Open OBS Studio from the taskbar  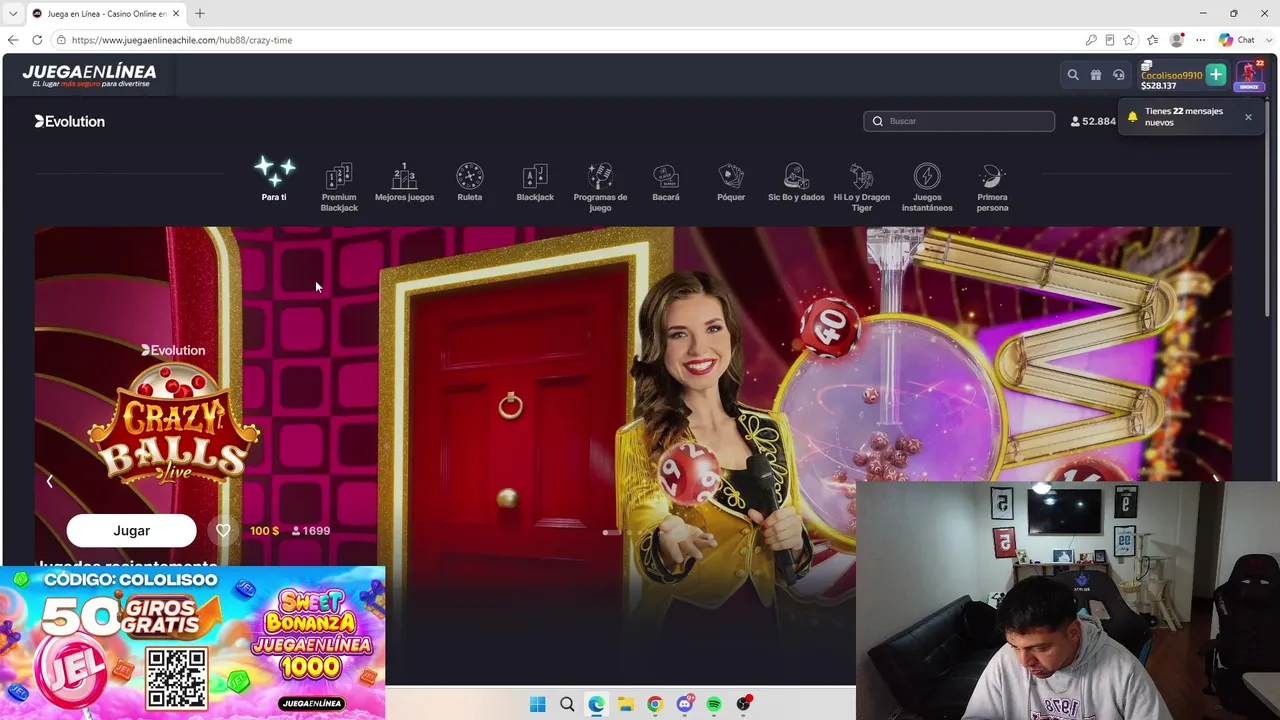pos(743,704)
